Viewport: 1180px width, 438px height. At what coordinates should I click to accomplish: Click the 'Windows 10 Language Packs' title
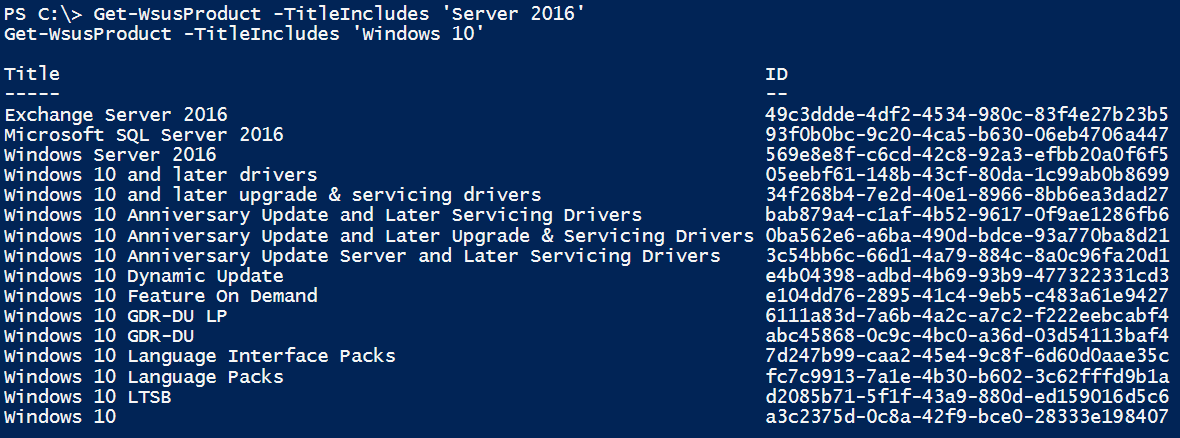(144, 376)
